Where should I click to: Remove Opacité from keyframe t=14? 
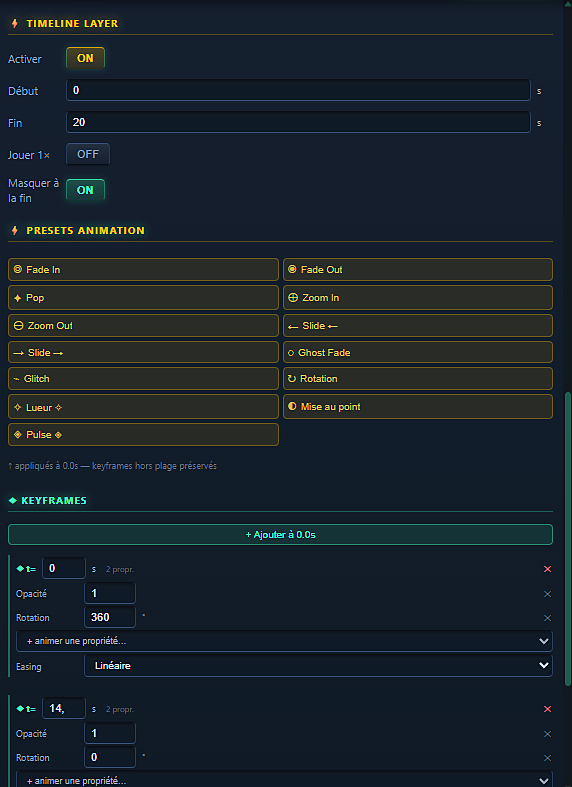click(547, 734)
